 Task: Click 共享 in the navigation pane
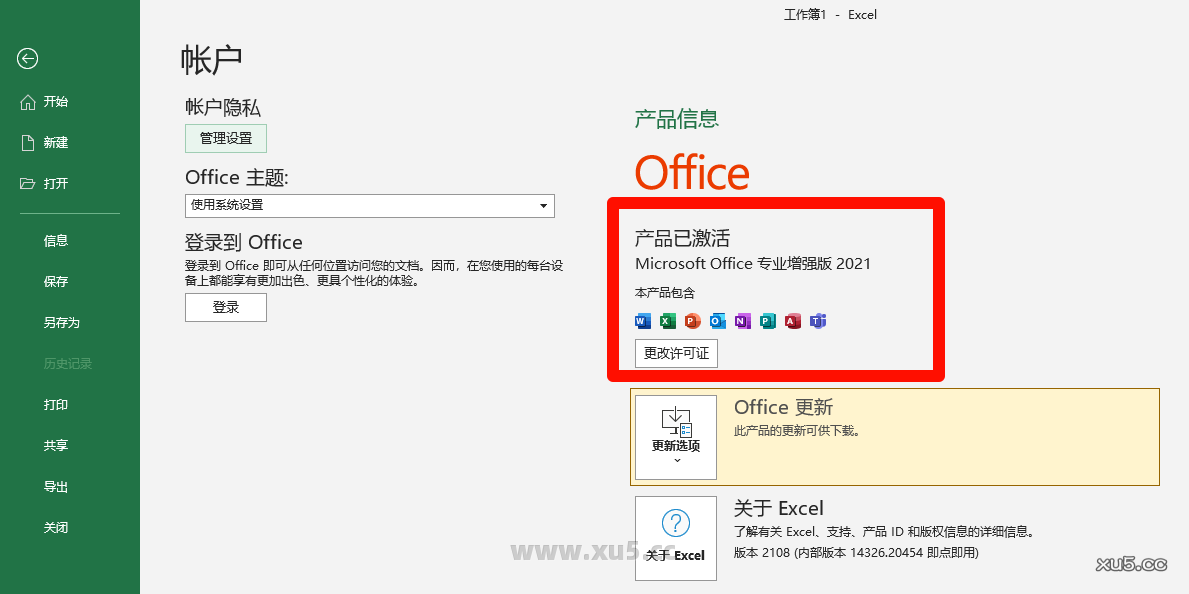coord(56,445)
